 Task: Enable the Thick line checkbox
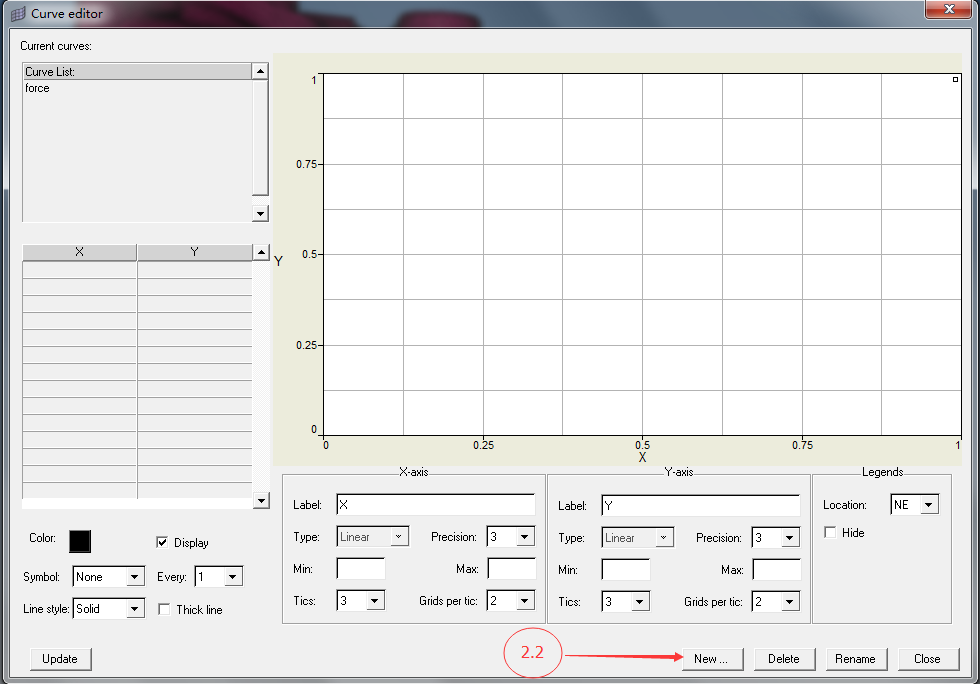[165, 609]
